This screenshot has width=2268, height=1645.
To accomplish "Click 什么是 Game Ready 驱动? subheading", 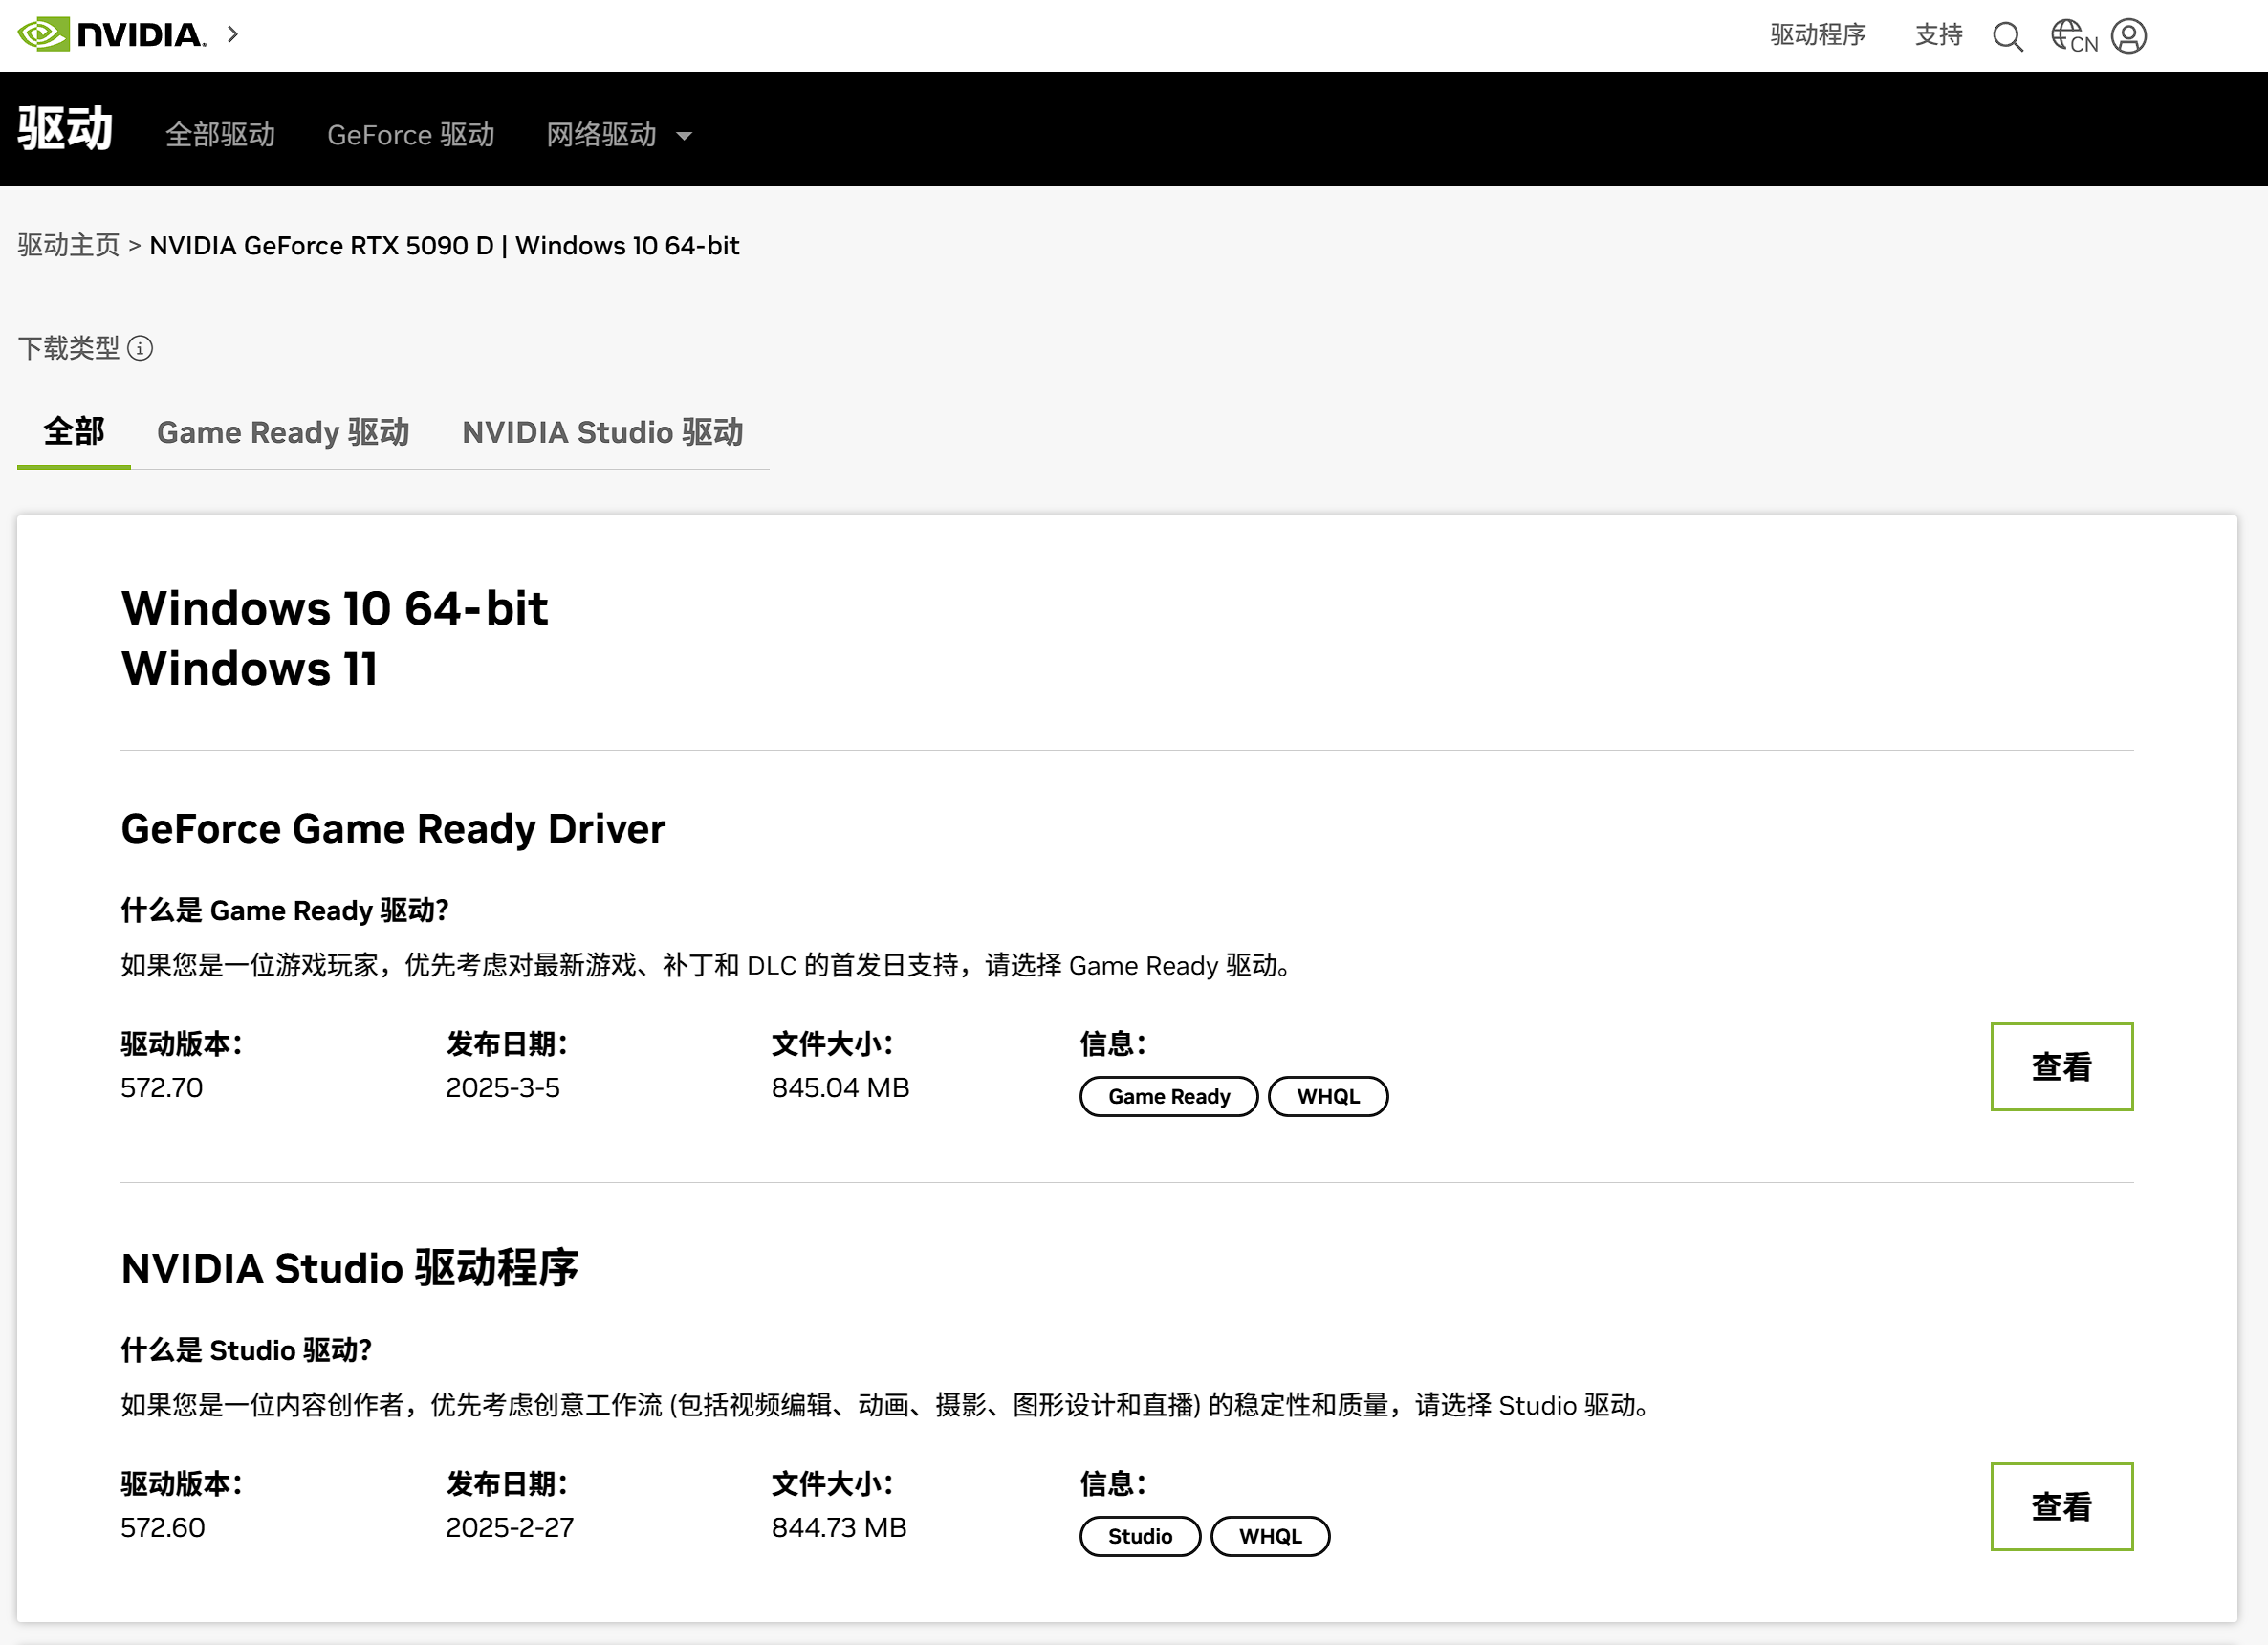I will [x=285, y=910].
